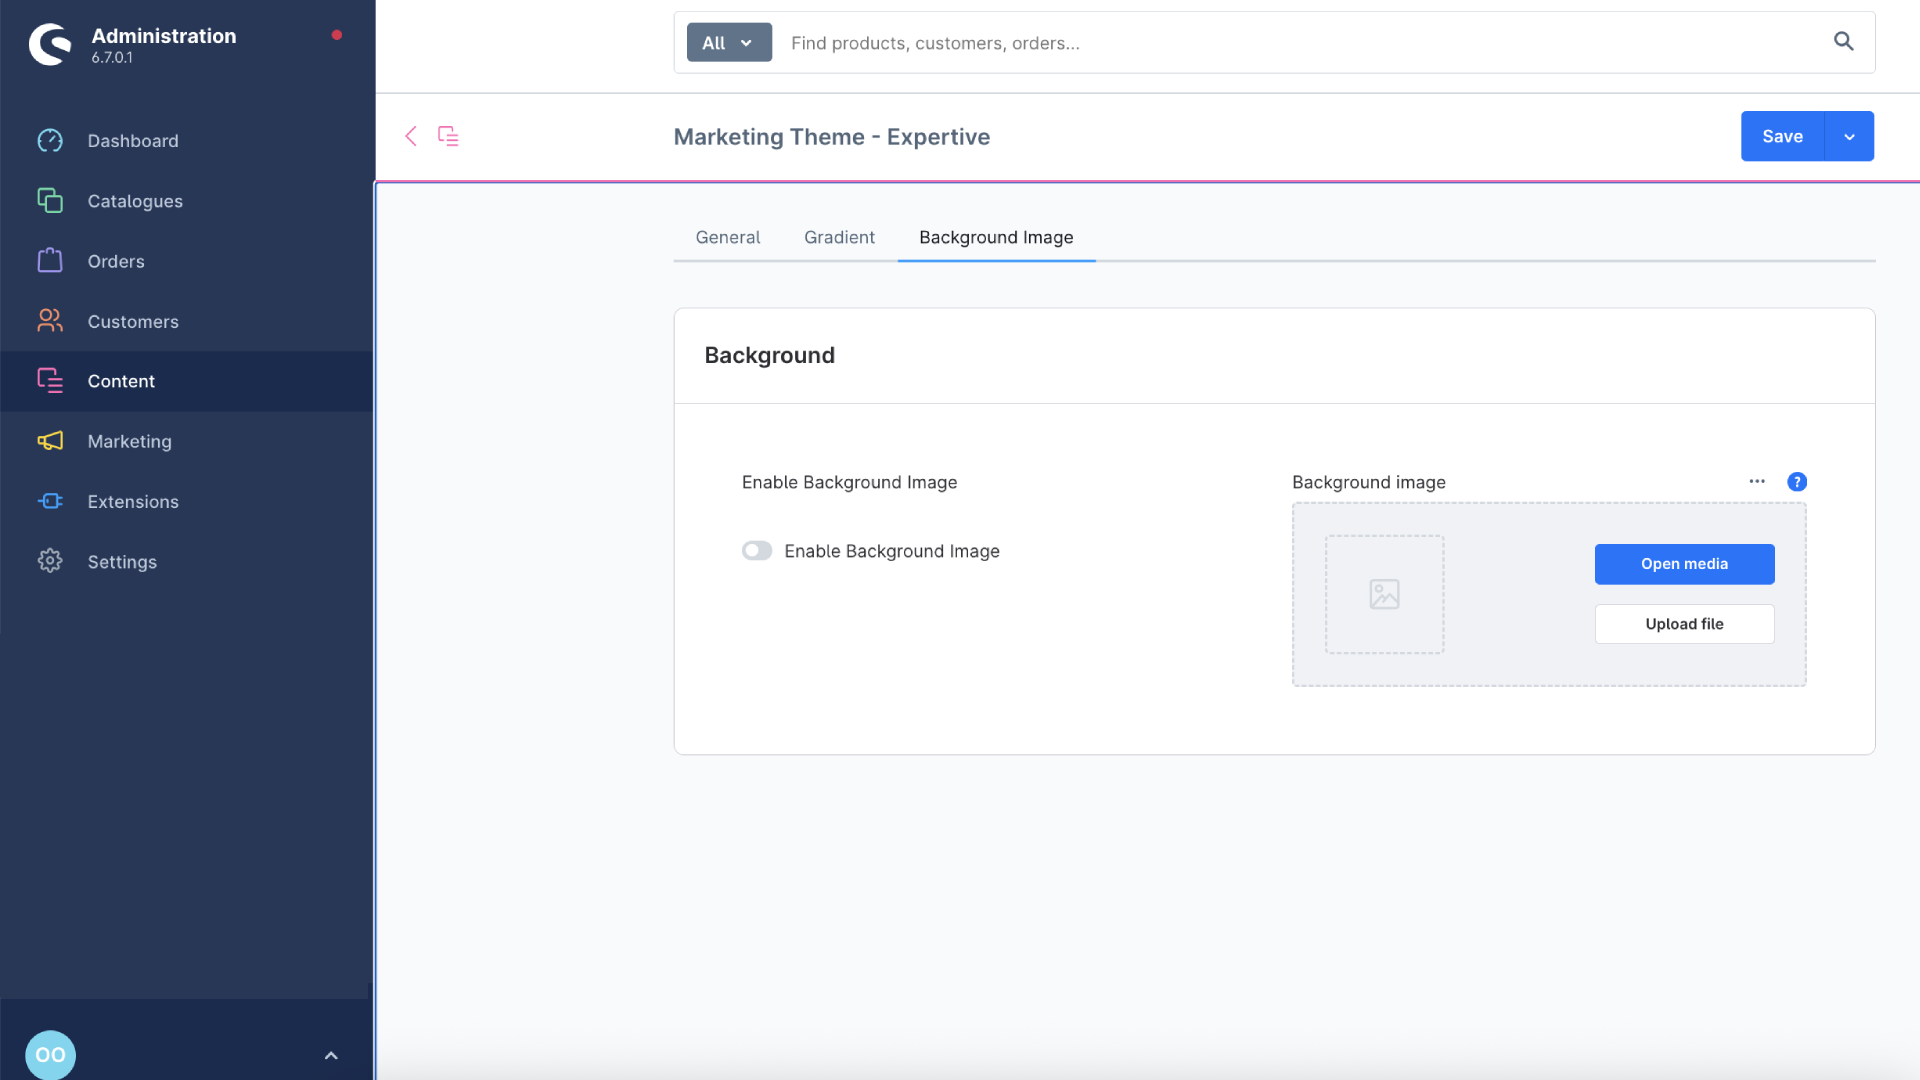Click the Catalogues stacked squares icon
The image size is (1920, 1080).
click(x=50, y=201)
